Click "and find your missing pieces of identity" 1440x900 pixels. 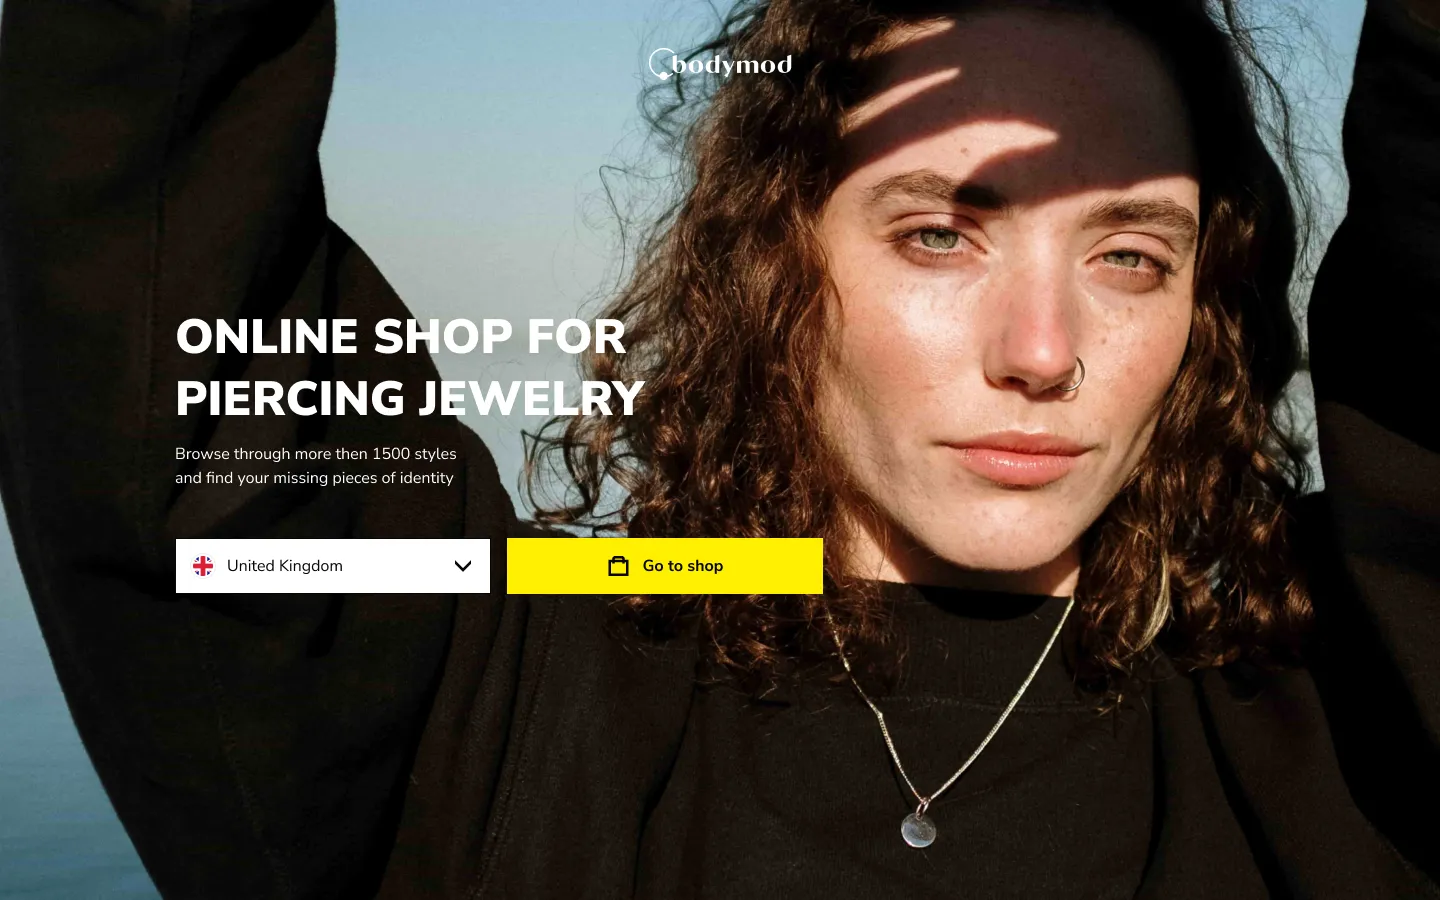click(x=314, y=478)
